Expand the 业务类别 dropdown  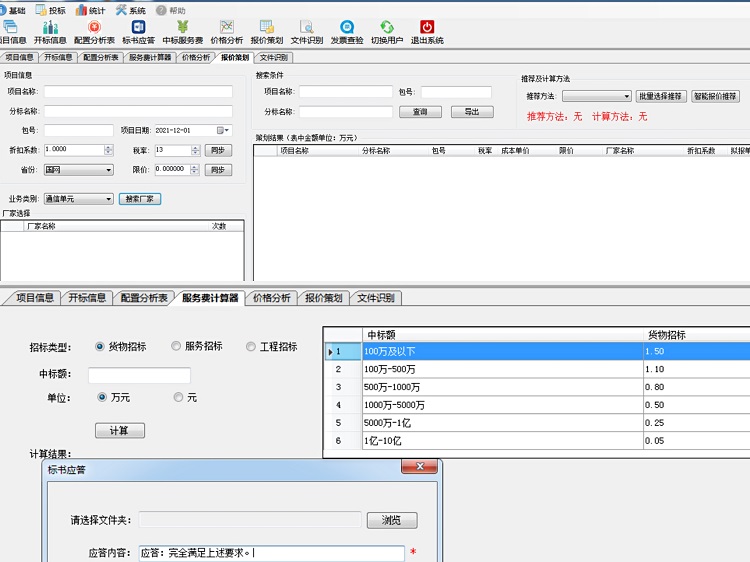click(109, 199)
